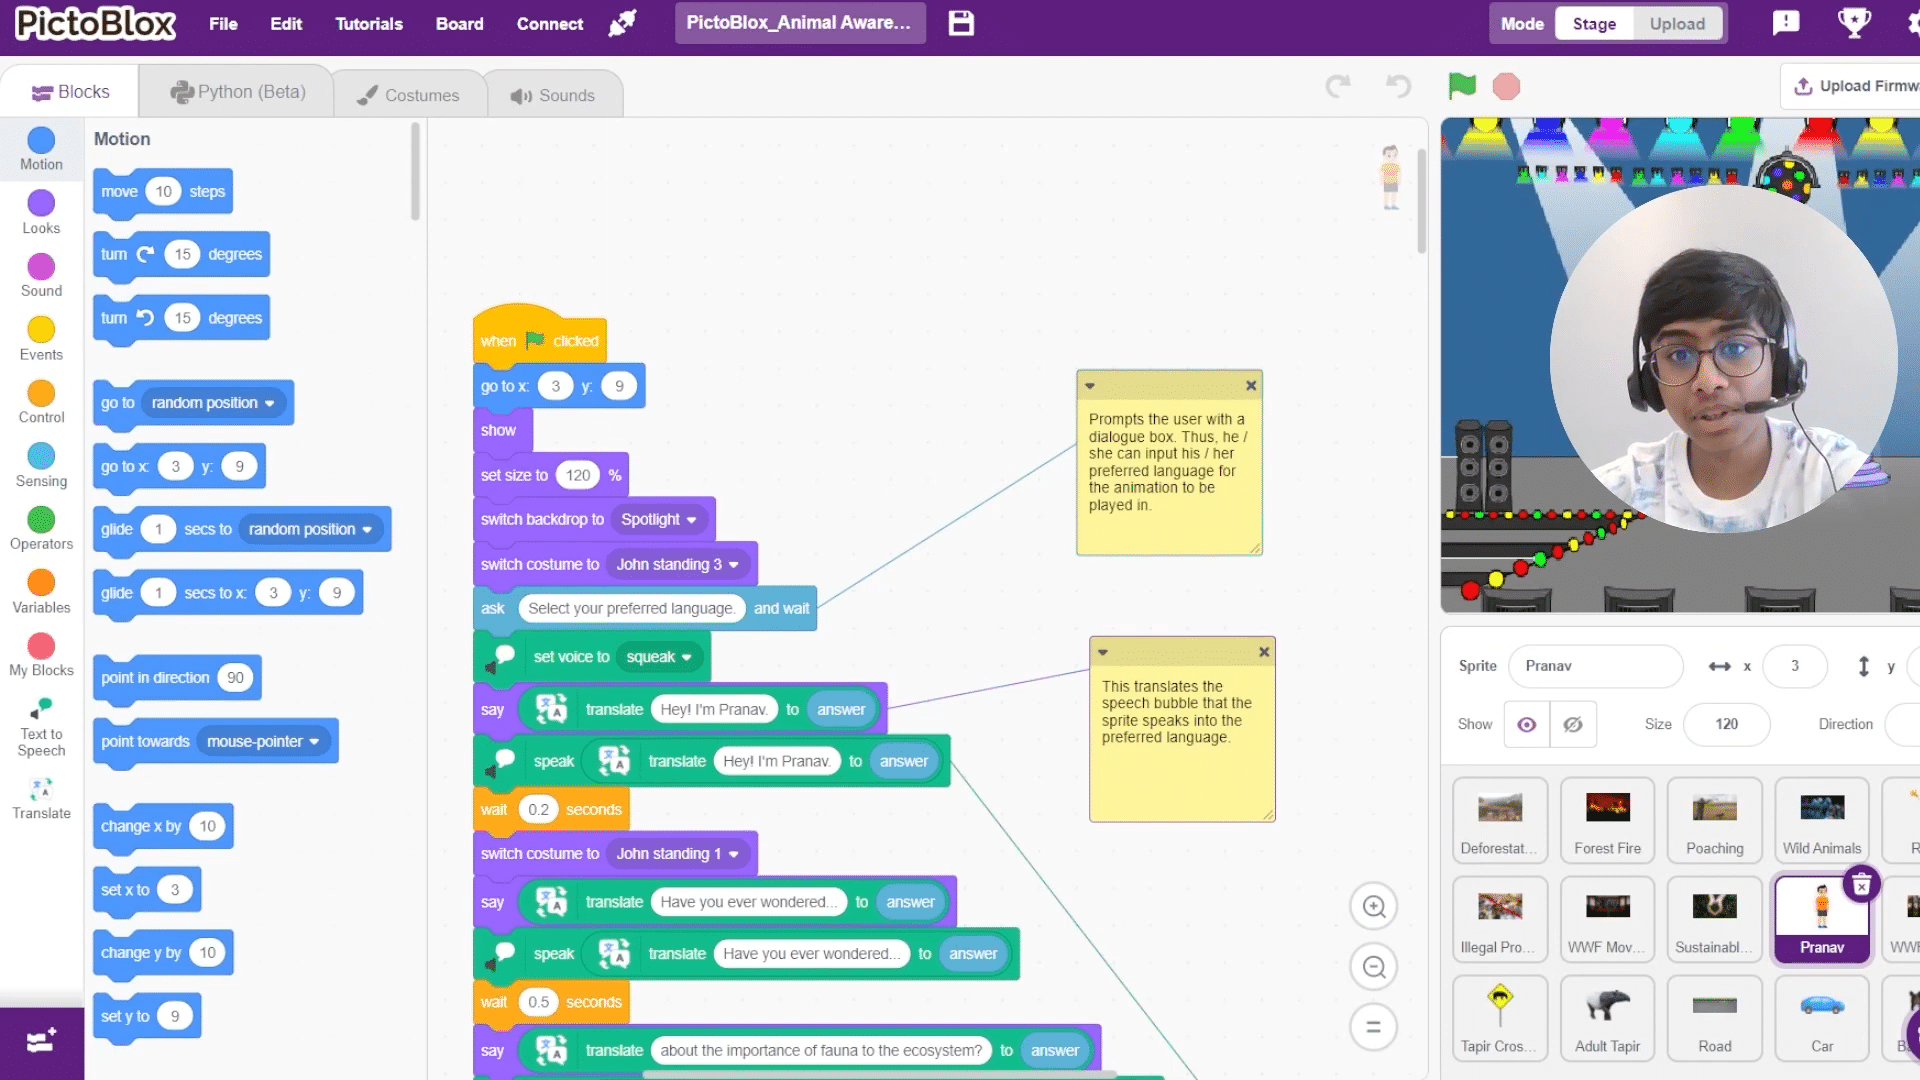Collapse the translation comment note arrow
1920x1080 pixels.
[x=1103, y=652]
